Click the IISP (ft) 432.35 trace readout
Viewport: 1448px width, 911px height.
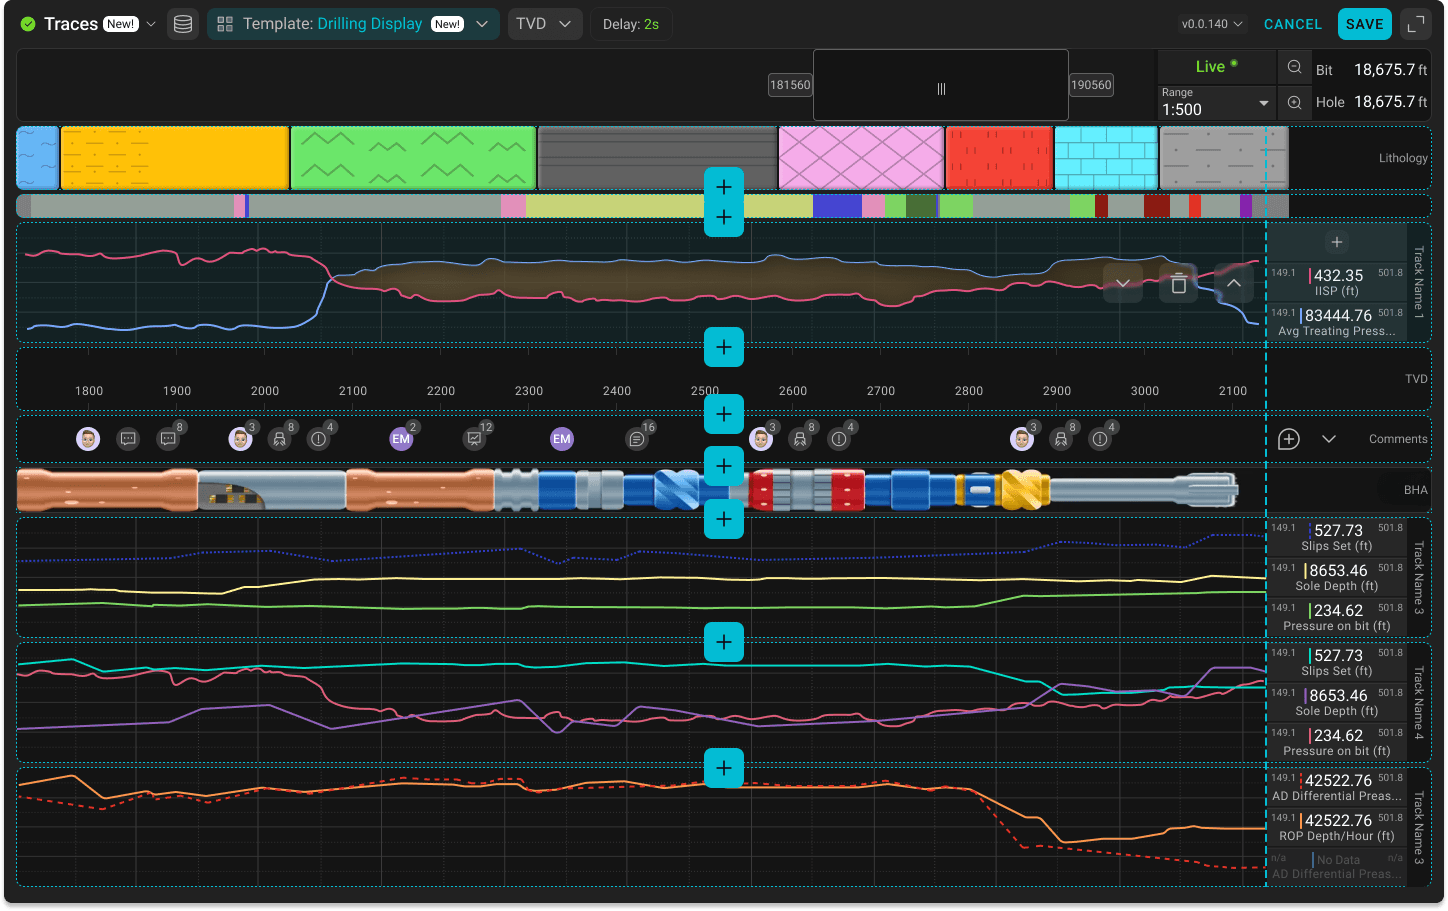(x=1337, y=282)
